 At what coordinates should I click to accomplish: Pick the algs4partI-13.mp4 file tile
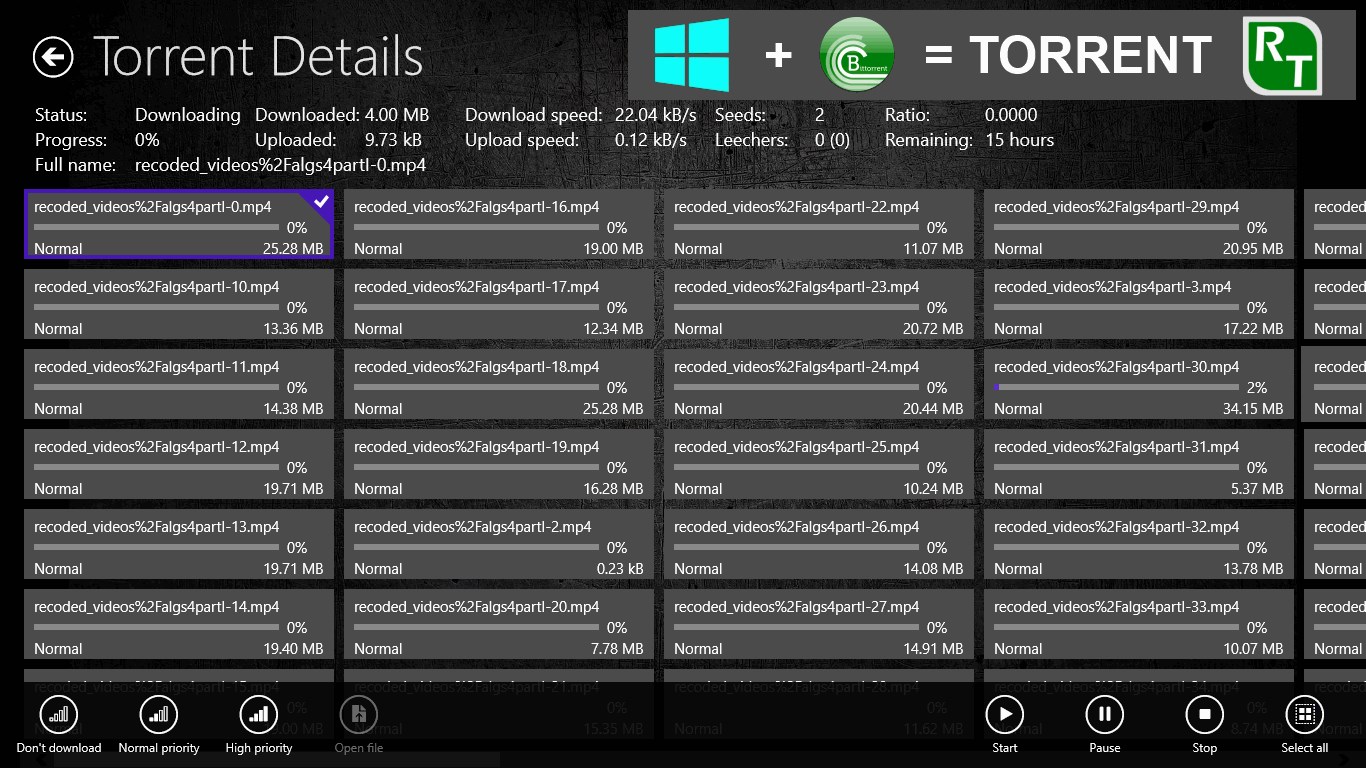coord(179,545)
